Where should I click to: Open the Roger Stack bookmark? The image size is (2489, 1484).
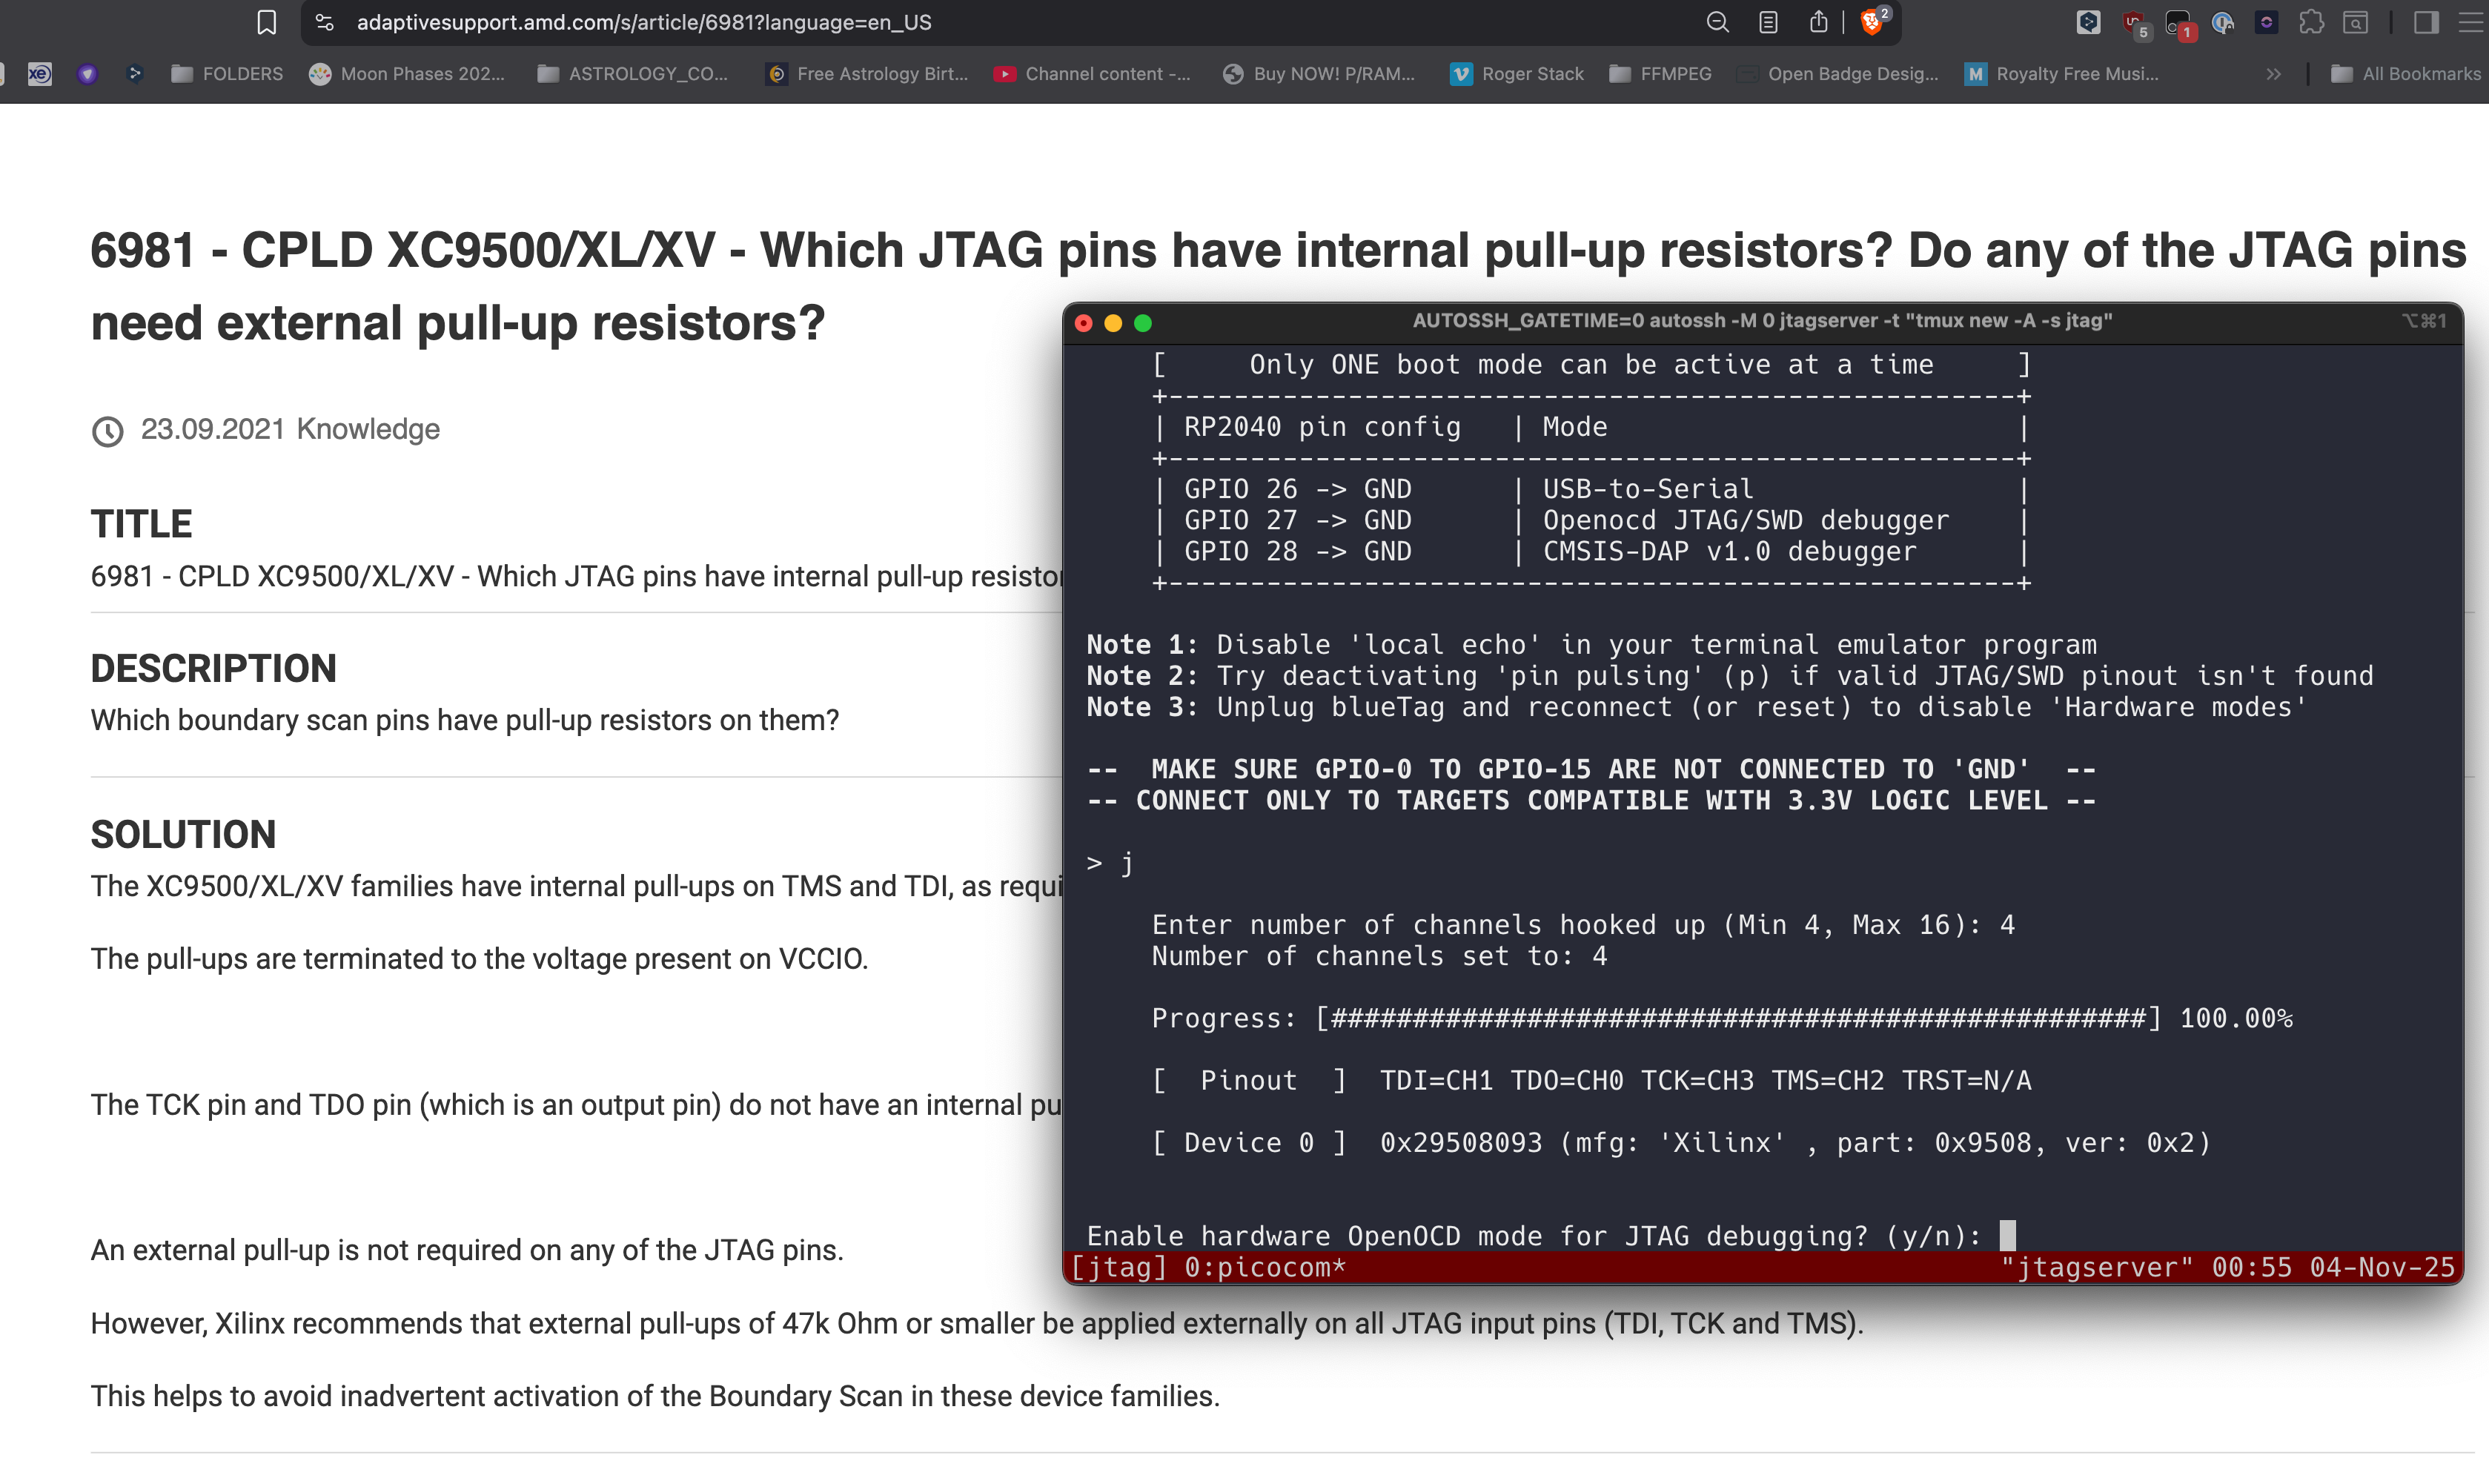click(1517, 74)
